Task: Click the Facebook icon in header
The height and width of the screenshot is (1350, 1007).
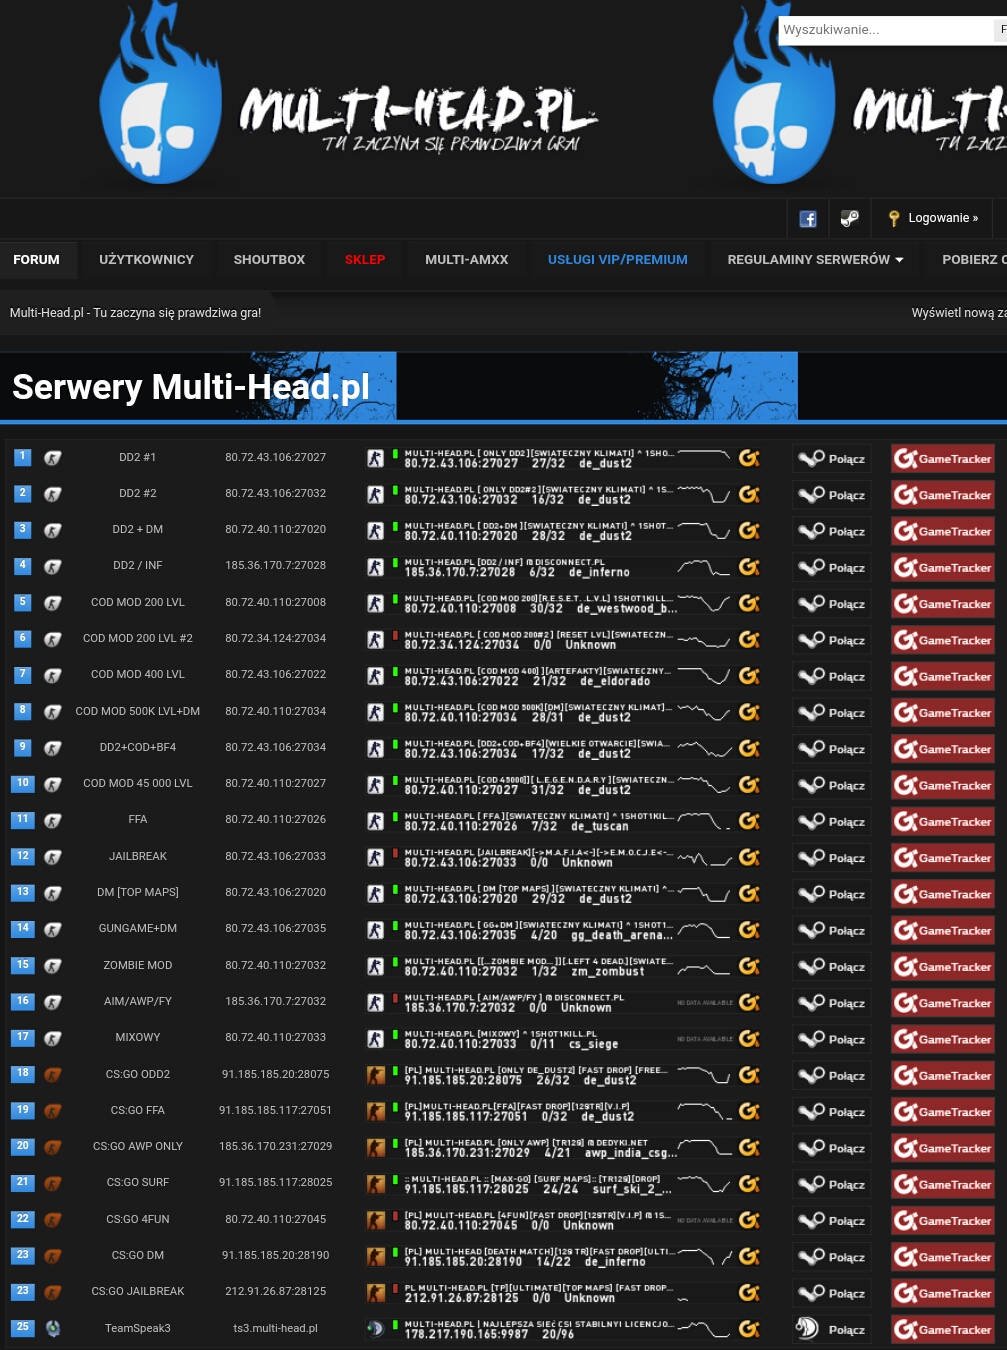Action: tap(808, 218)
